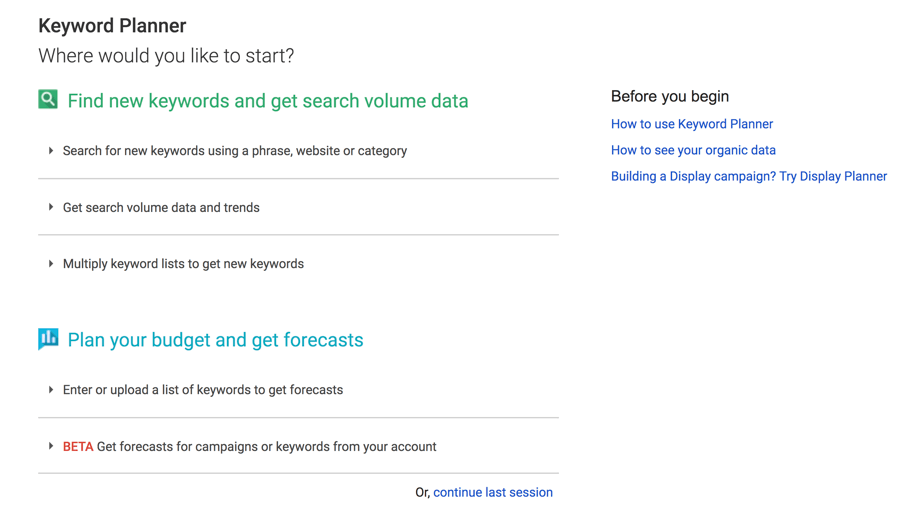Image resolution: width=924 pixels, height=514 pixels.
Task: Open the 'Try Display Planner' link
Action: tap(833, 176)
